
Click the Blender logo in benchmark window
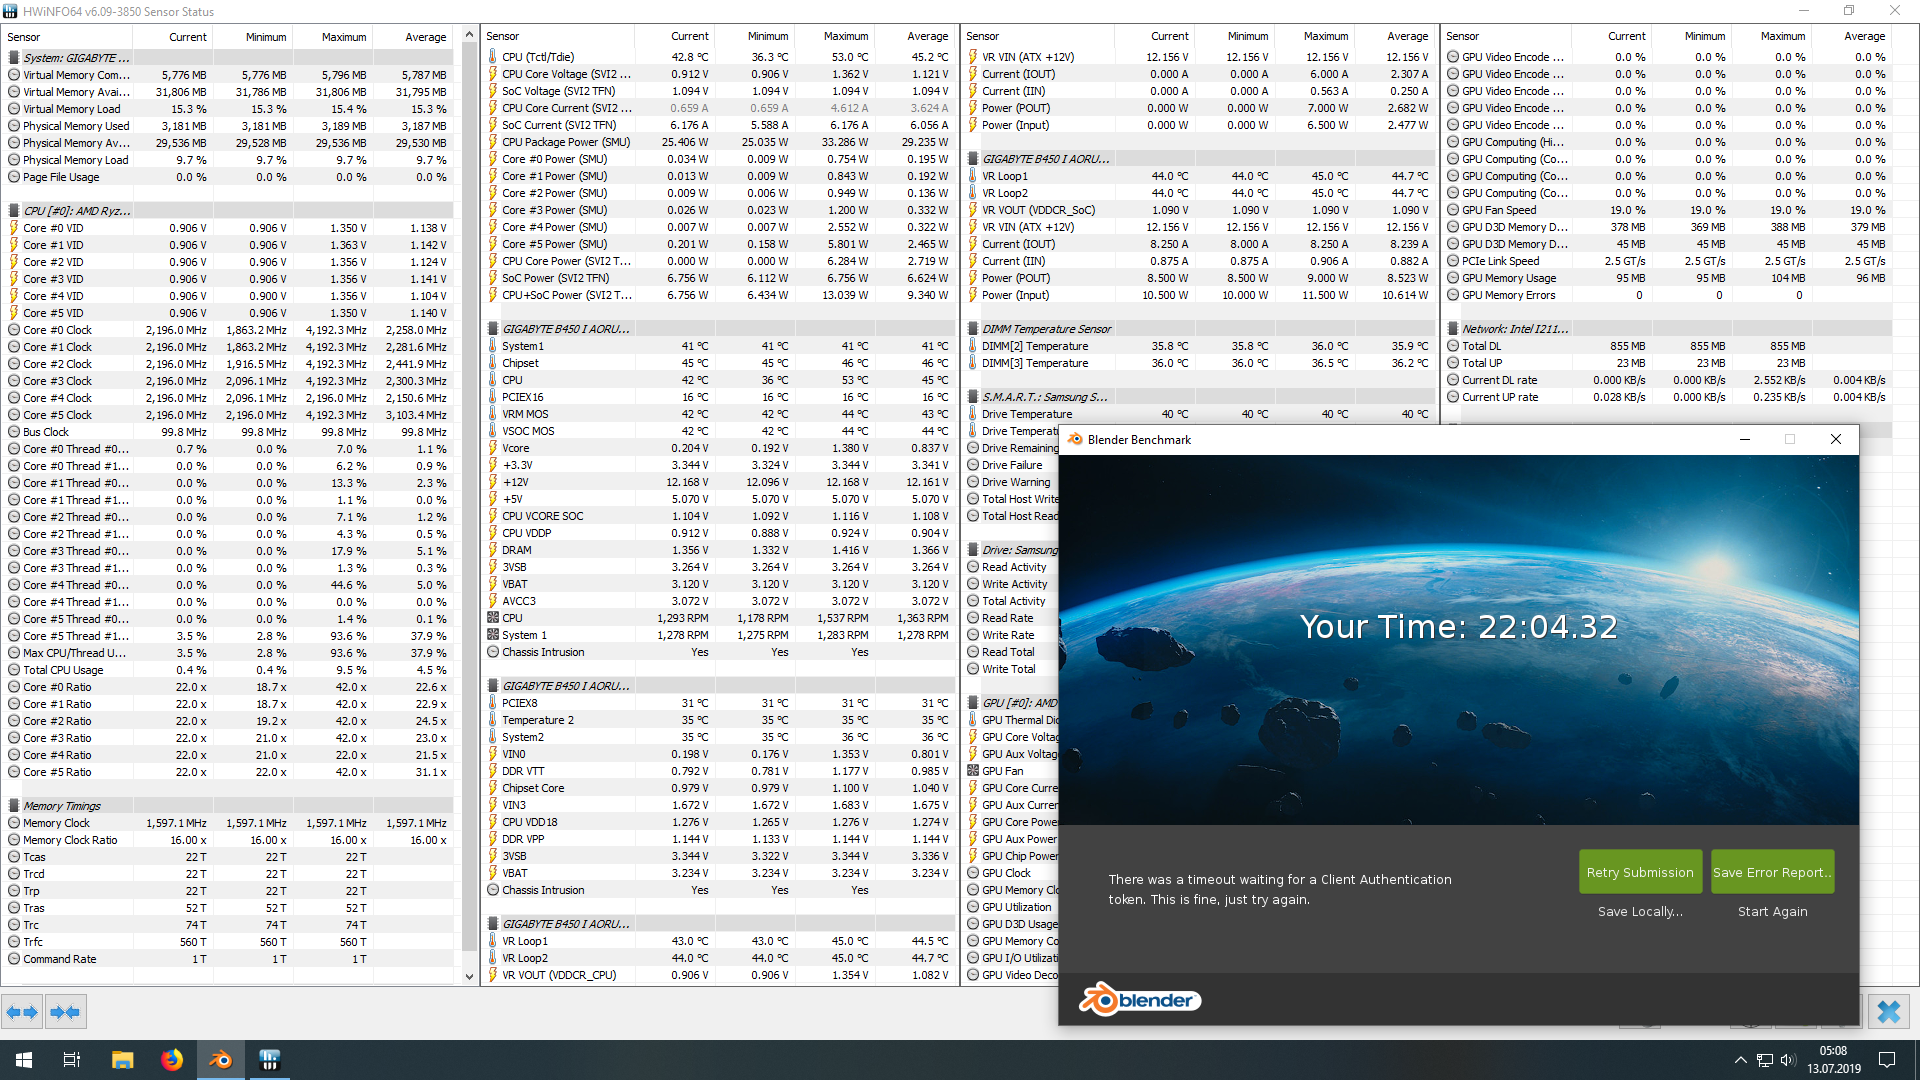(1139, 999)
